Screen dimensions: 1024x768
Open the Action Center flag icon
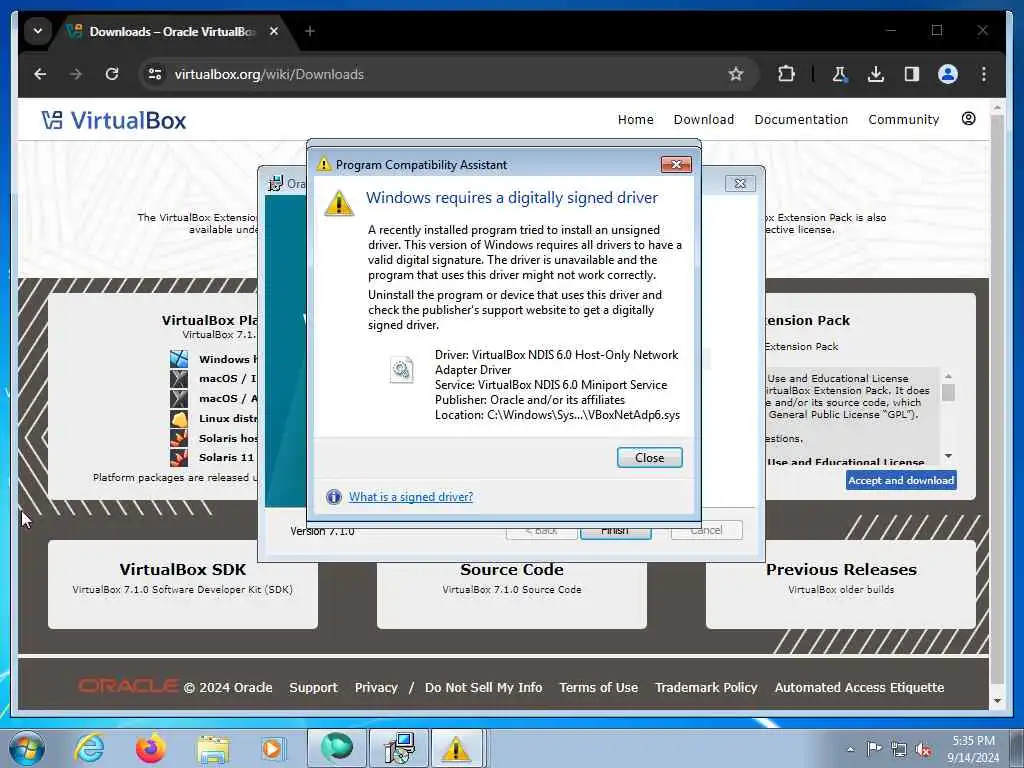874,748
